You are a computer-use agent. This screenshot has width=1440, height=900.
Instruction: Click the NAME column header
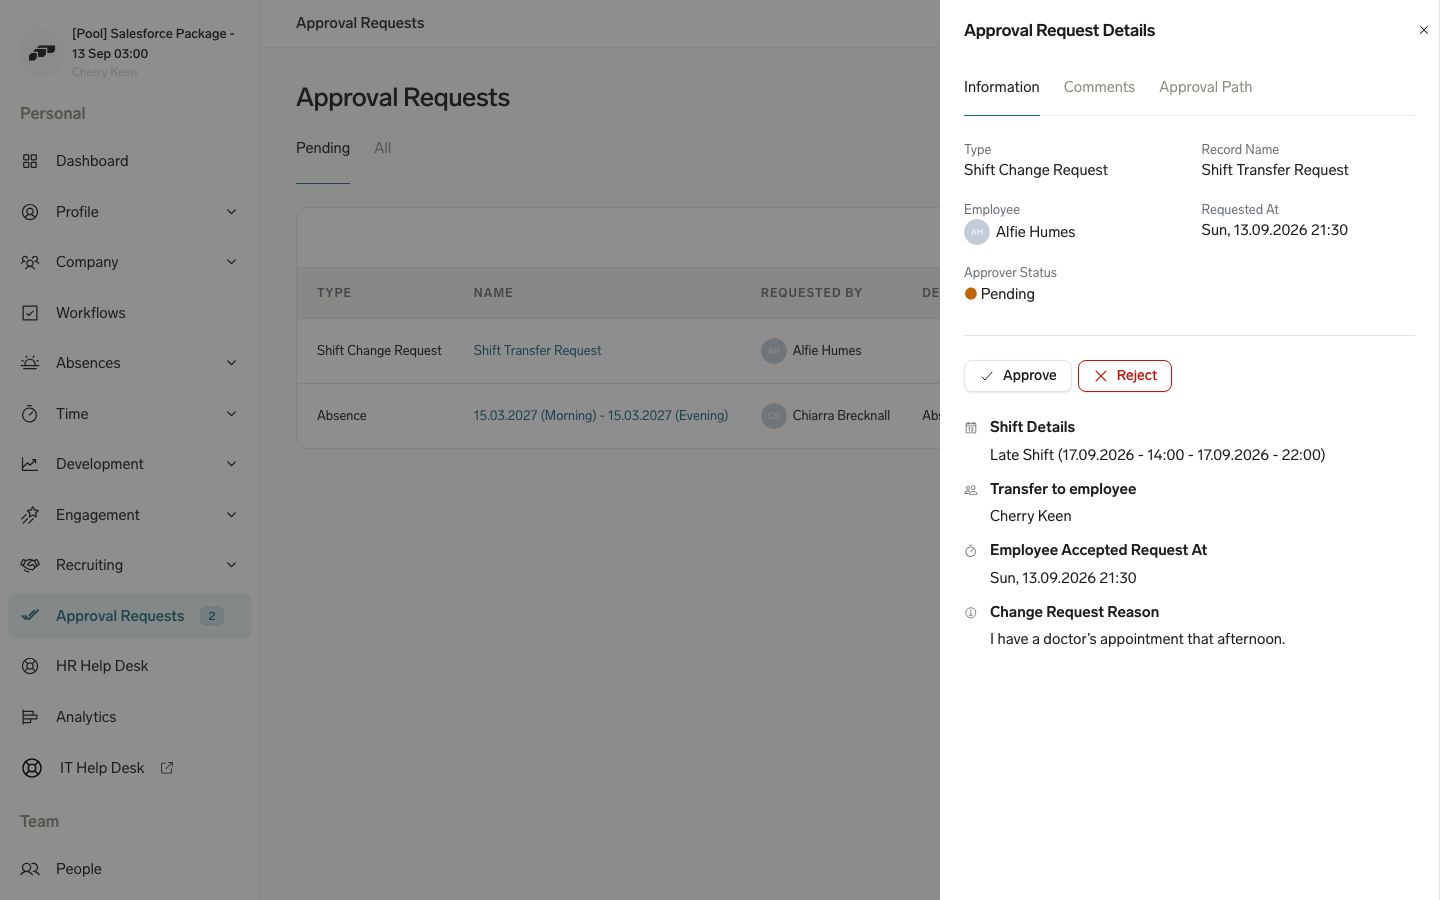493,293
